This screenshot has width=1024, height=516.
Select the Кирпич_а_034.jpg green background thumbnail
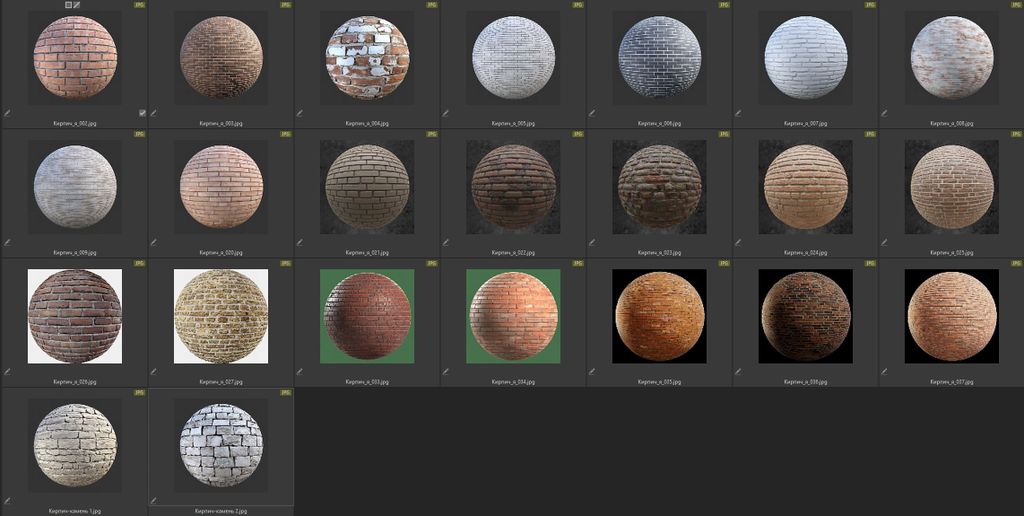(513, 316)
